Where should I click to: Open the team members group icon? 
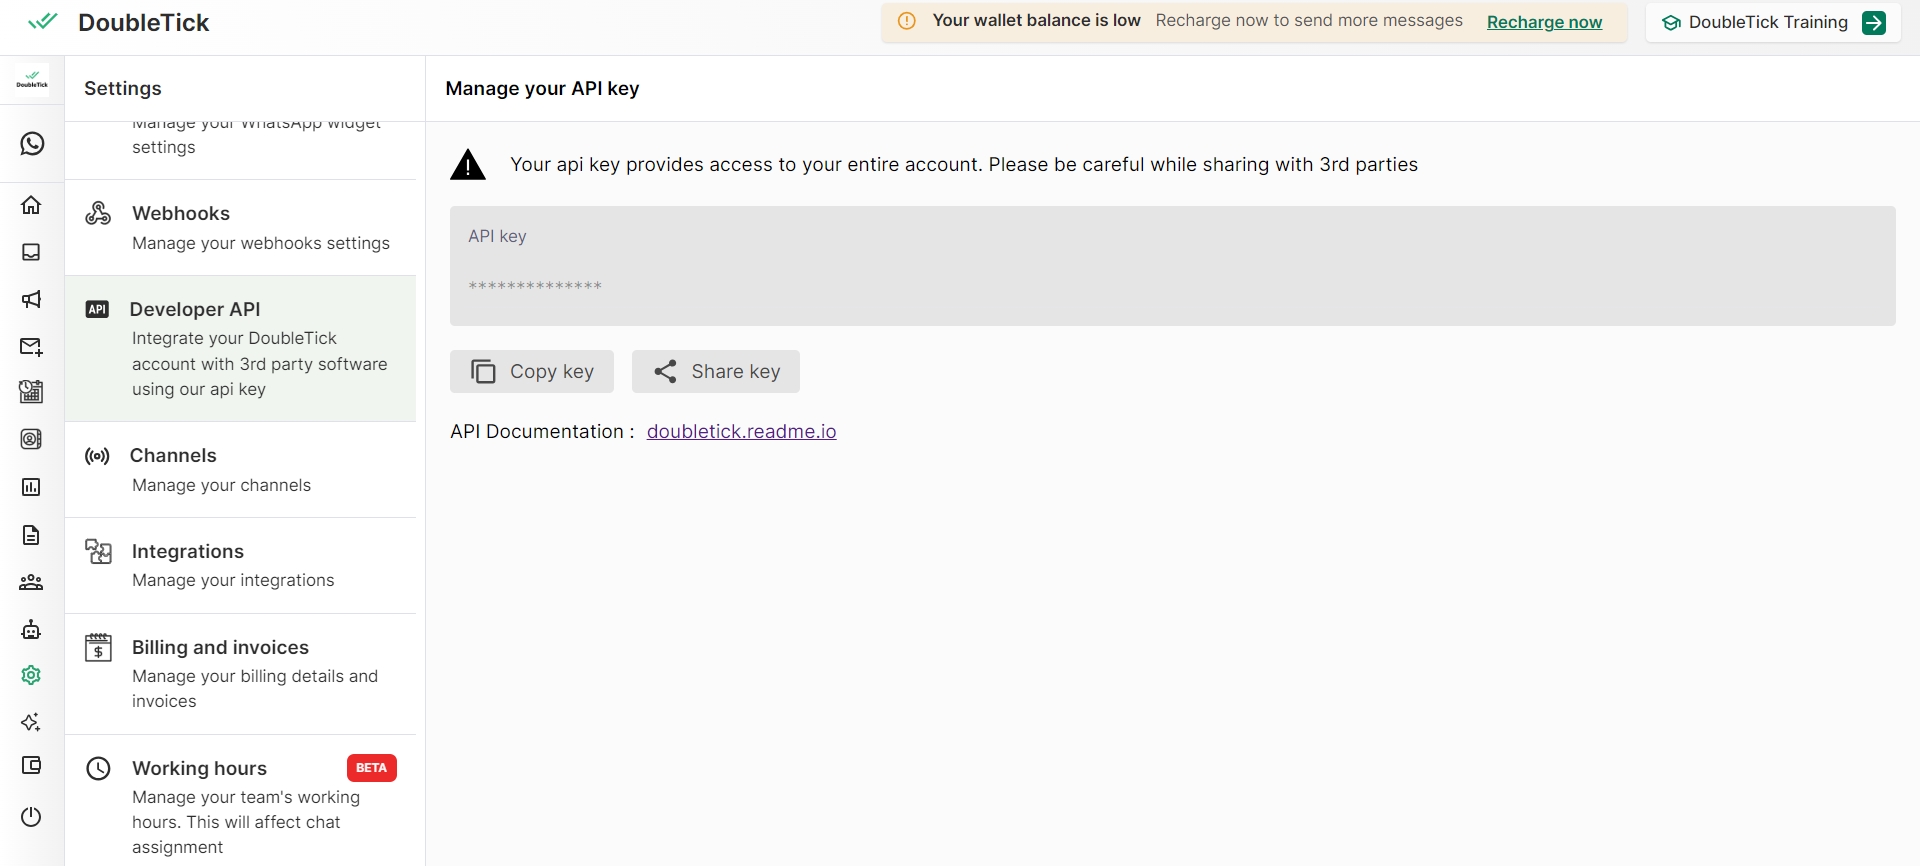tap(32, 582)
